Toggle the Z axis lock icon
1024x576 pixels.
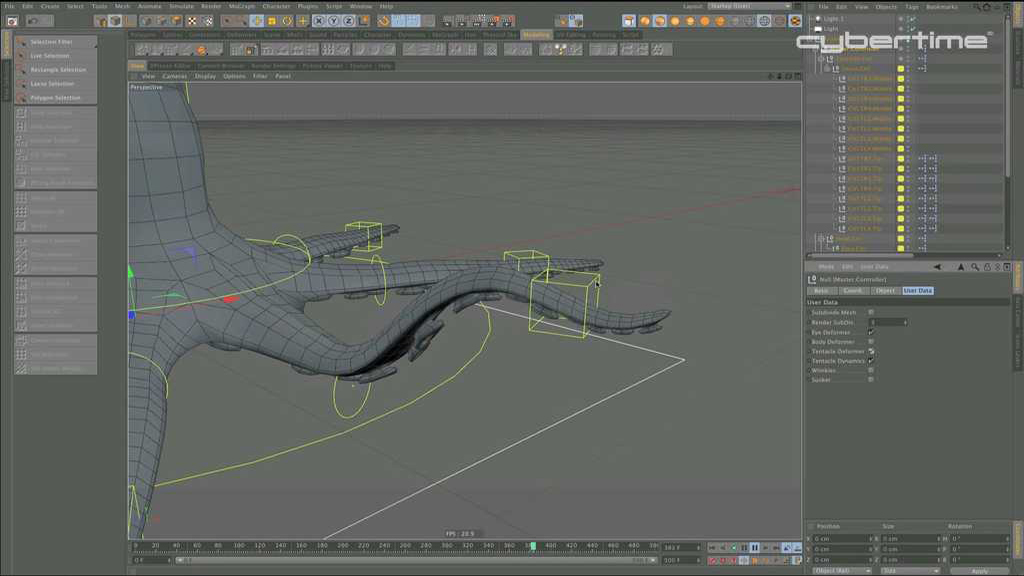tap(349, 21)
